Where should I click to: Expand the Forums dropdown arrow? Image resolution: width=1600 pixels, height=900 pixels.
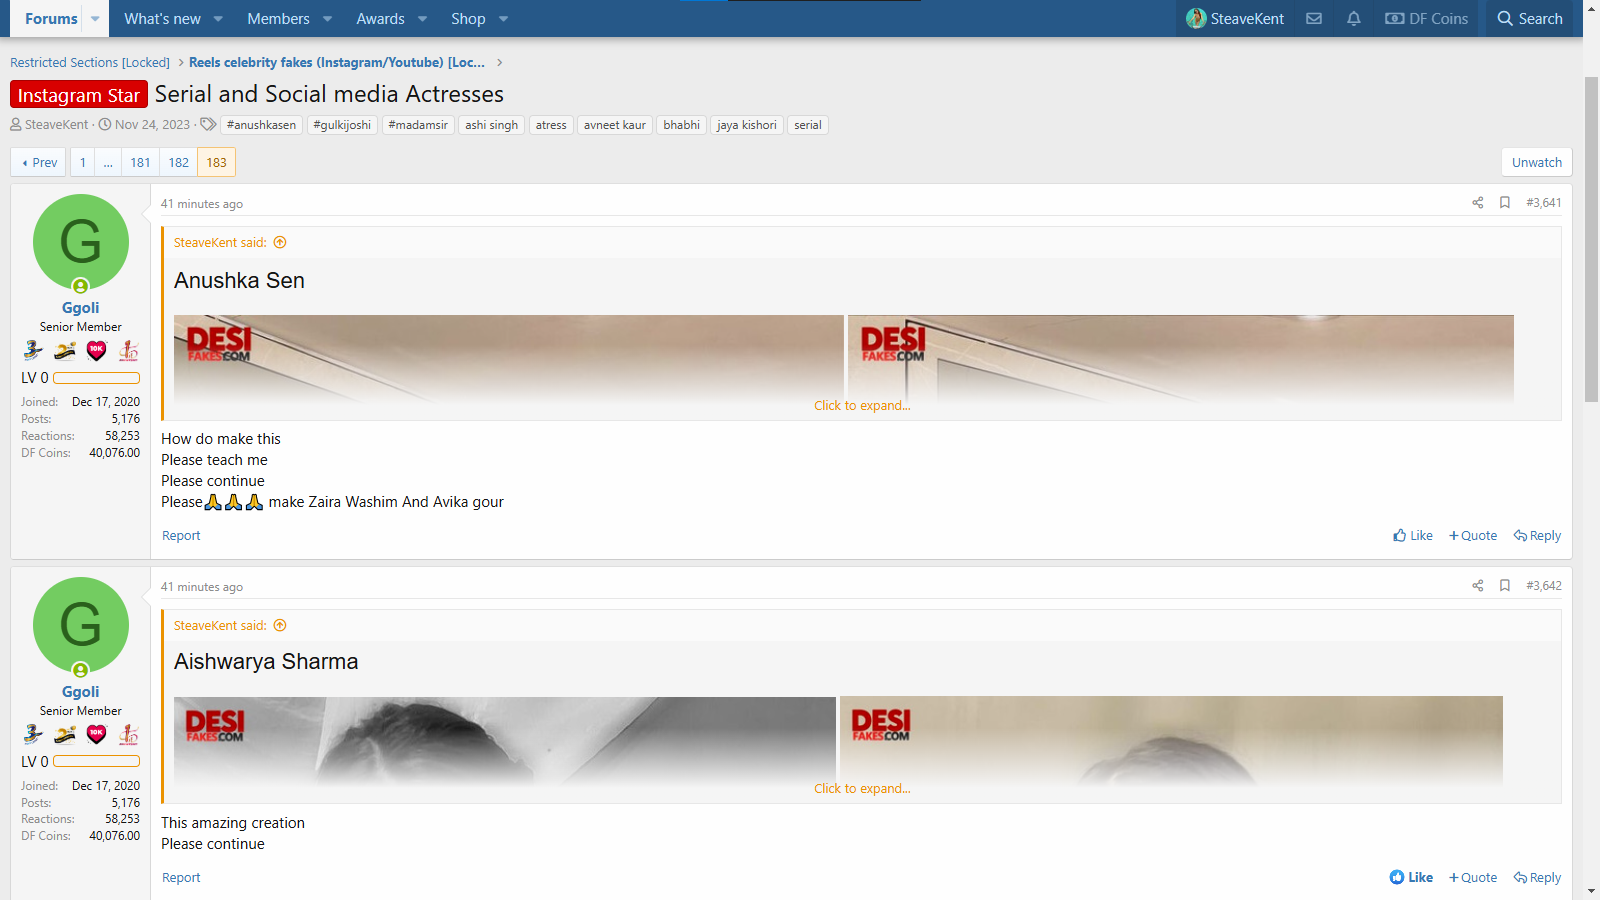(95, 19)
